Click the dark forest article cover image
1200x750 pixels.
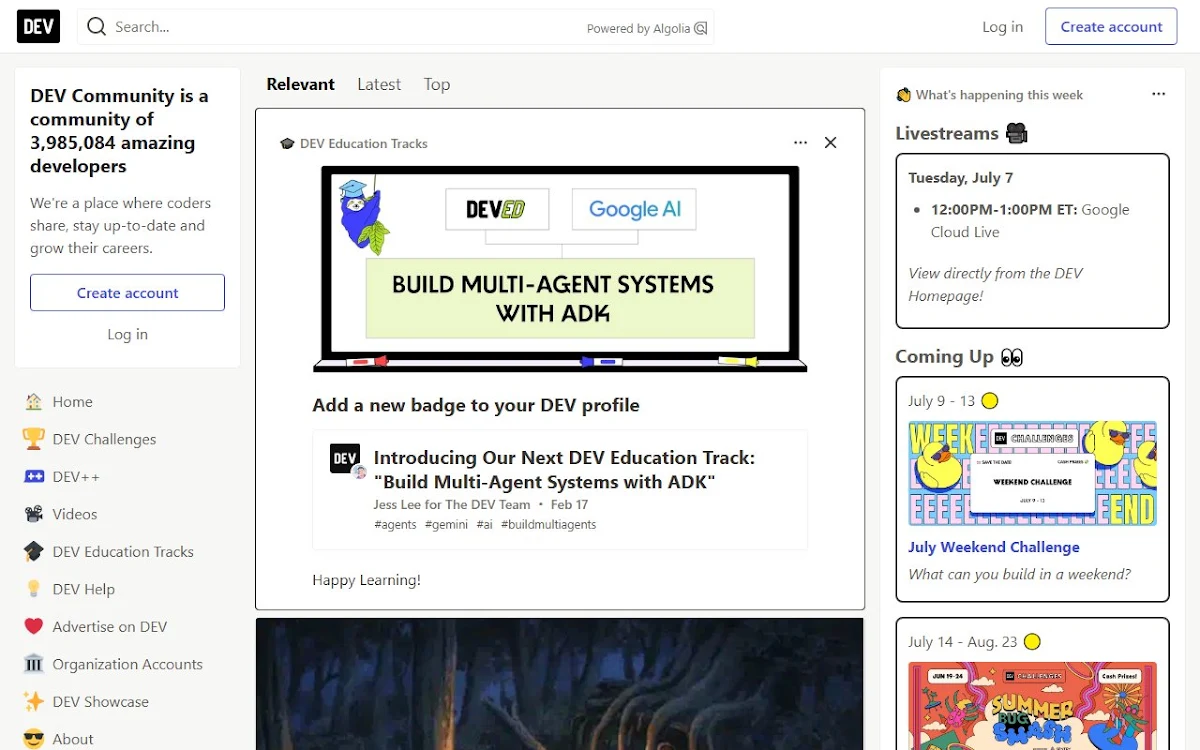pyautogui.click(x=560, y=684)
